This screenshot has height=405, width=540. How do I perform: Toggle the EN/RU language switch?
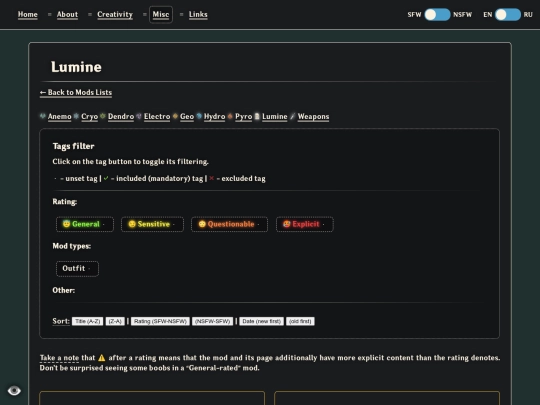pos(508,14)
